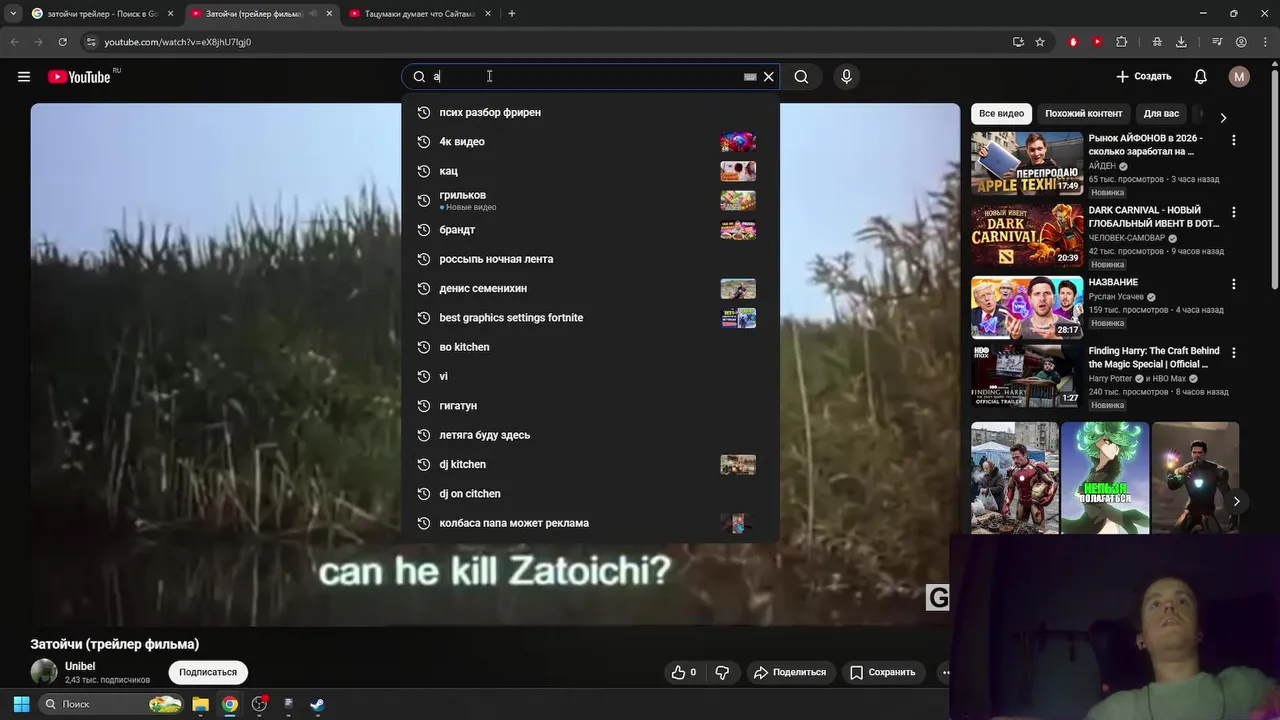Image resolution: width=1280 pixels, height=720 pixels.
Task: Open a new Chrome tab
Action: 511,14
